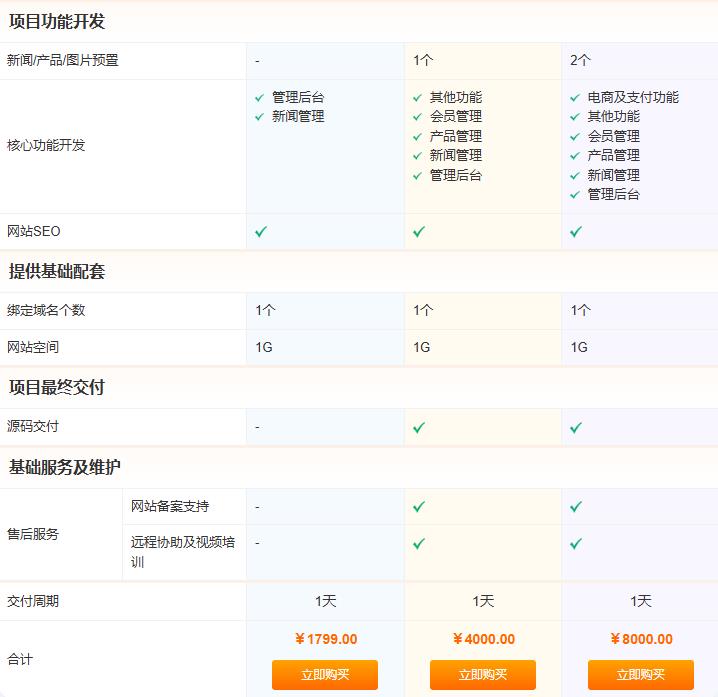Select the 基础服务及维护 section heading
Image resolution: width=718 pixels, height=697 pixels.
point(65,467)
